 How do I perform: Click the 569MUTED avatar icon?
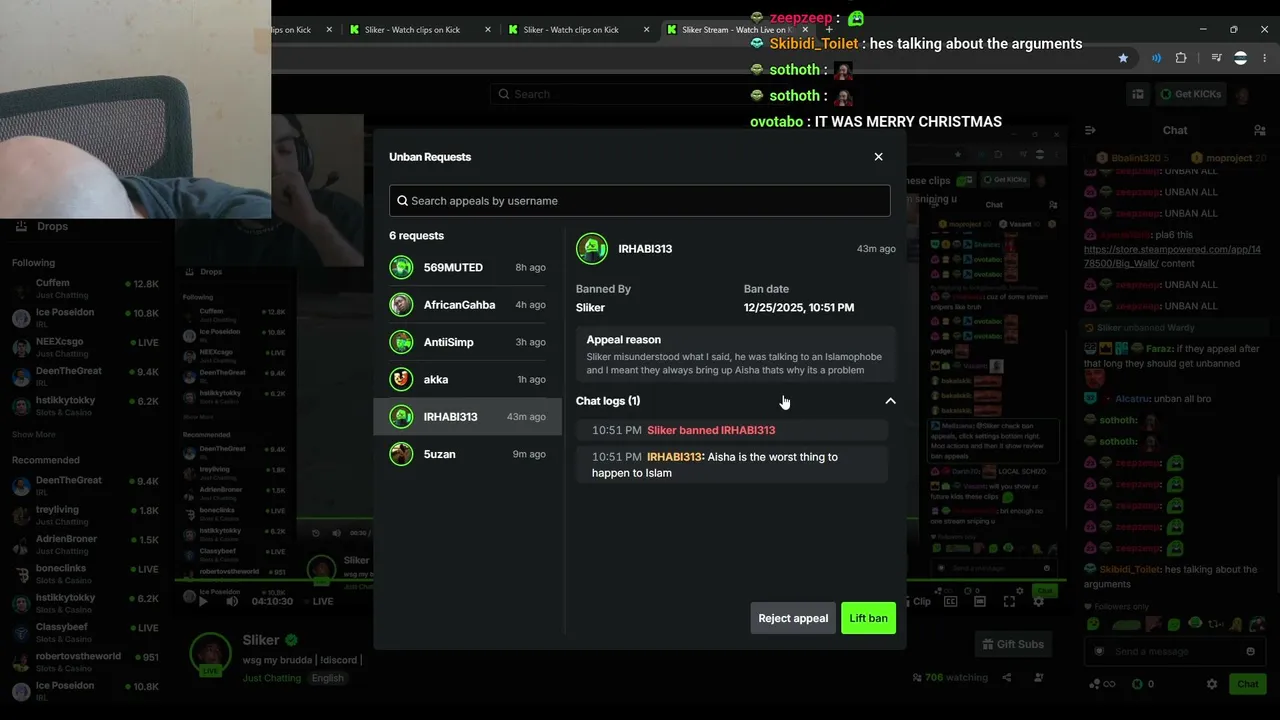point(401,268)
